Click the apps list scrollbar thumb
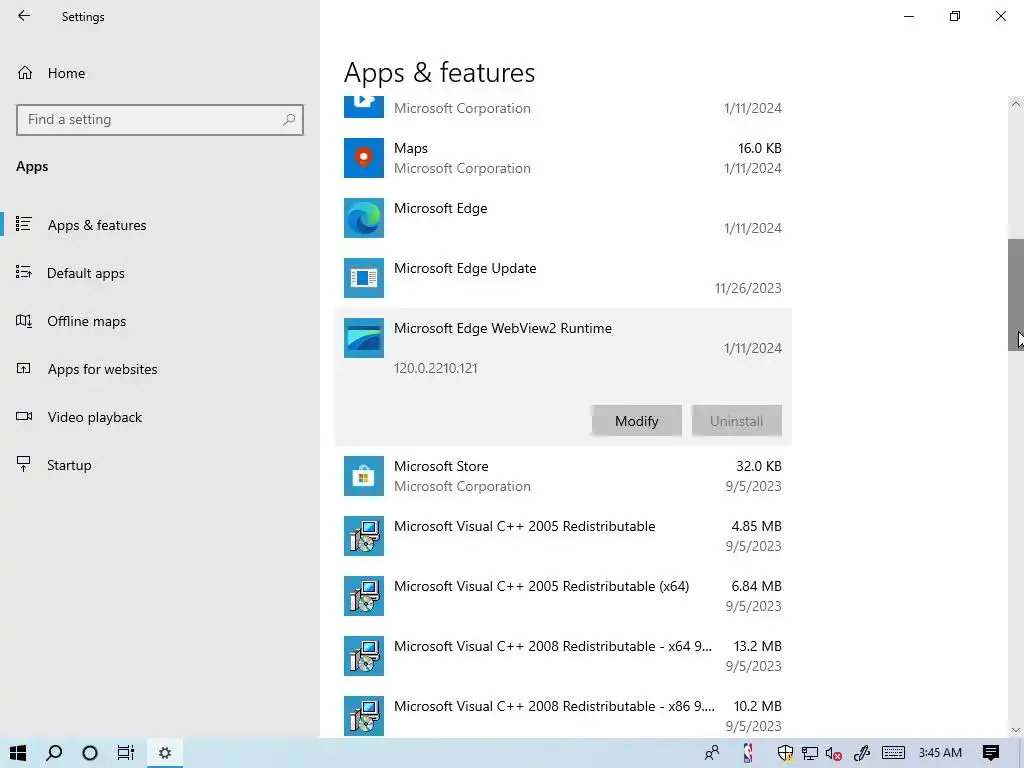This screenshot has height=768, width=1024. click(x=1016, y=295)
